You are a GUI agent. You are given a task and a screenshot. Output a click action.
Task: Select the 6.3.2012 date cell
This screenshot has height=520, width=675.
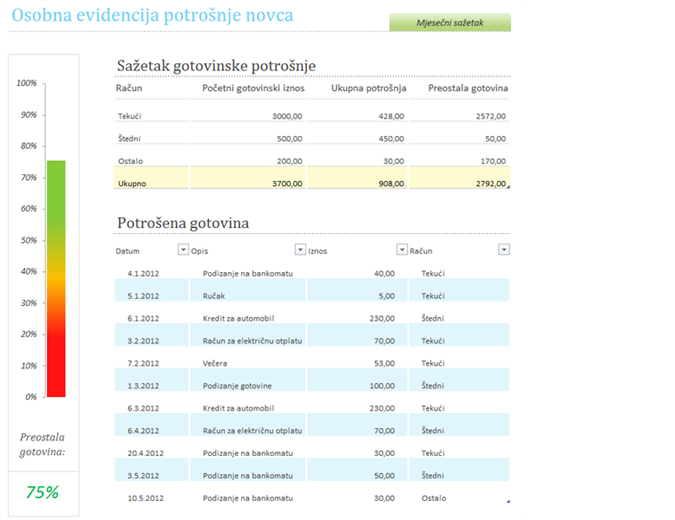pos(143,408)
